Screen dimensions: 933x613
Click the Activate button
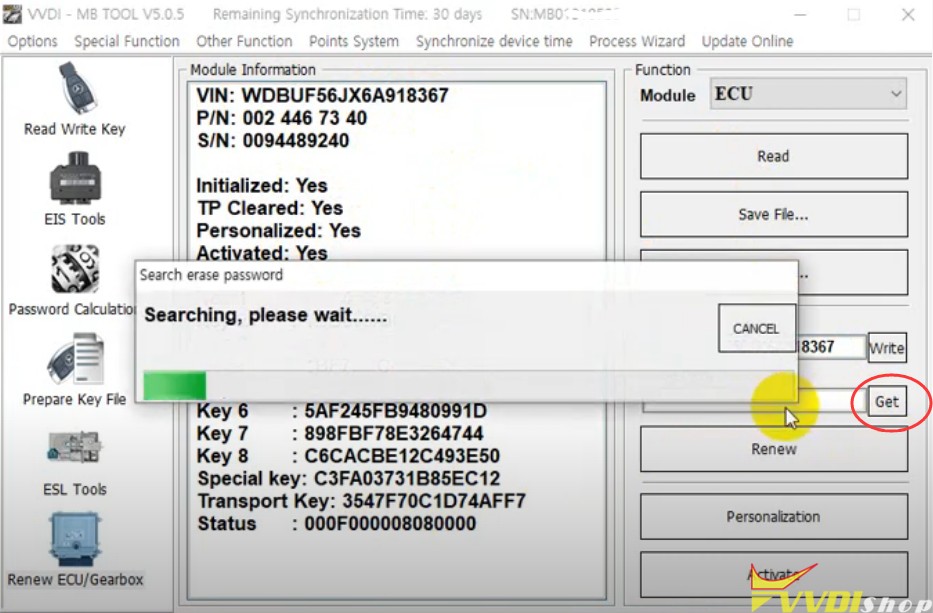(774, 574)
